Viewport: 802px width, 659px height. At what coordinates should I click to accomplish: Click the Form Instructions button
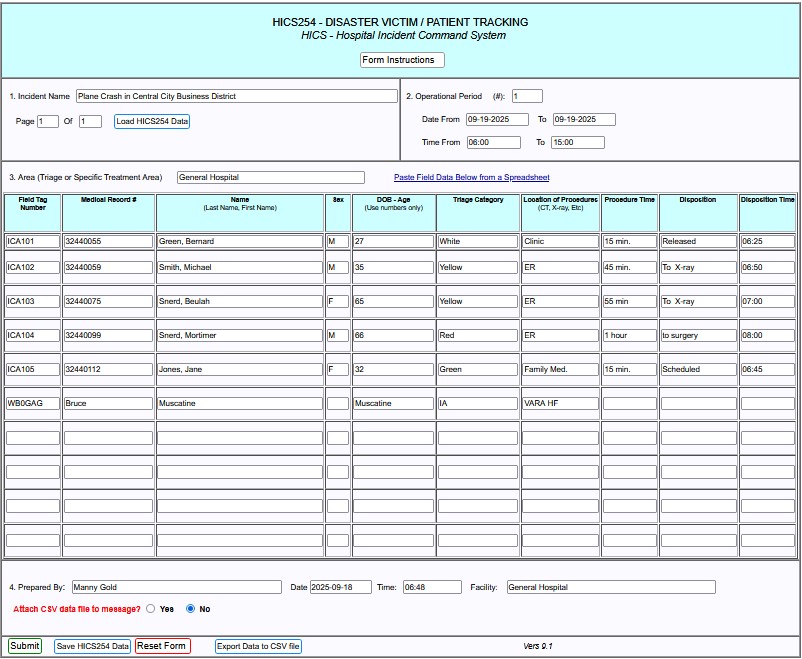(x=402, y=60)
